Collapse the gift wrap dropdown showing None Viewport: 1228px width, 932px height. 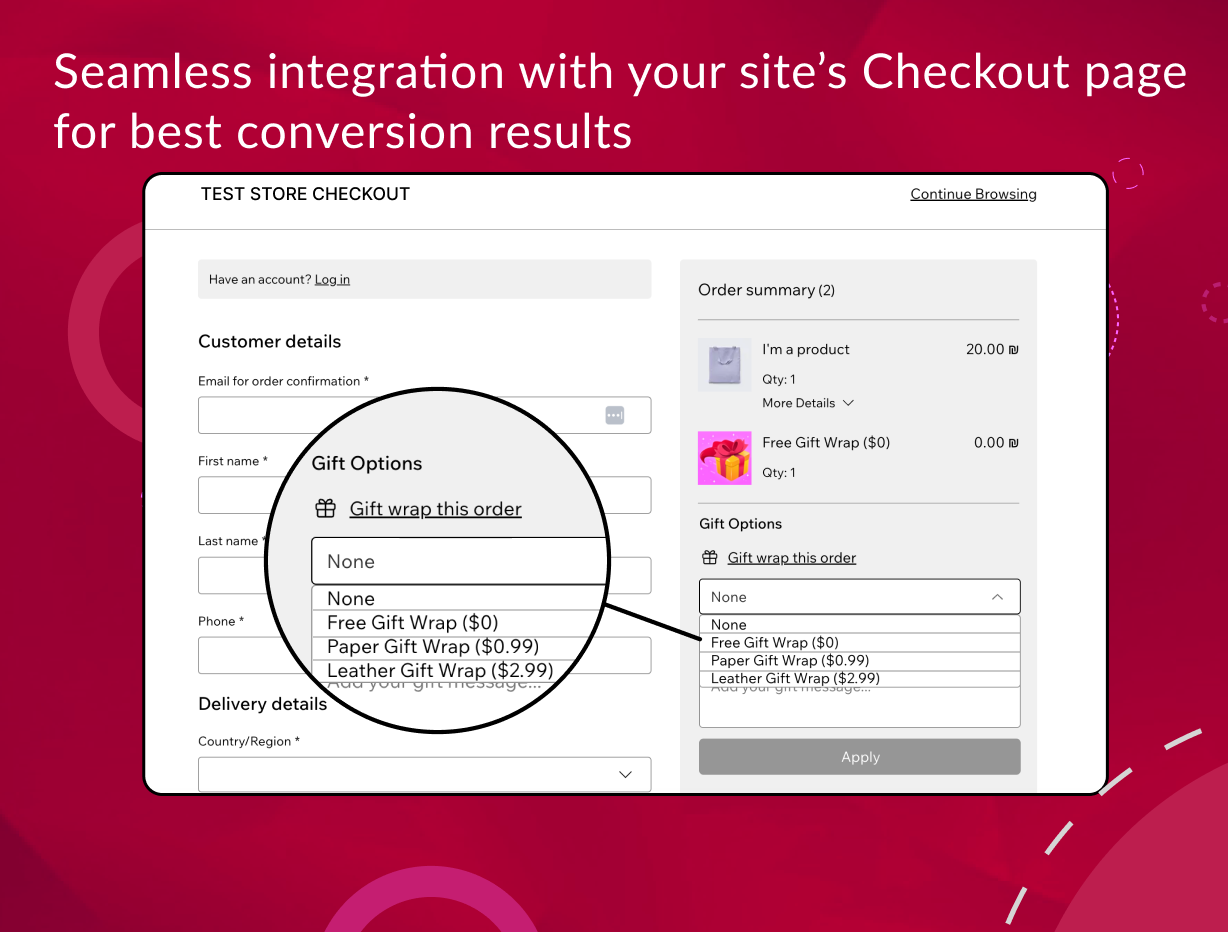pyautogui.click(x=860, y=597)
